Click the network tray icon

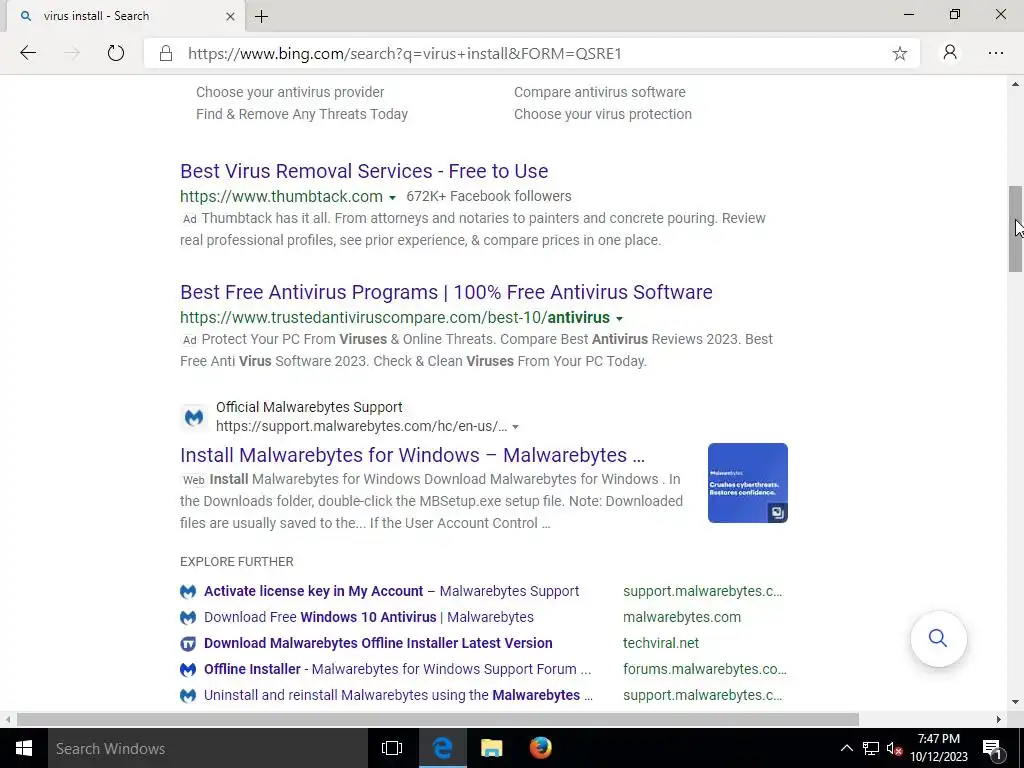tap(871, 748)
